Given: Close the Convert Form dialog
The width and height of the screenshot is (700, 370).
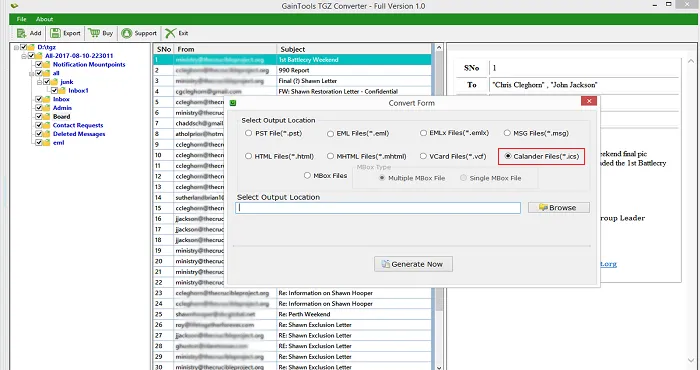Looking at the screenshot, I should point(589,101).
